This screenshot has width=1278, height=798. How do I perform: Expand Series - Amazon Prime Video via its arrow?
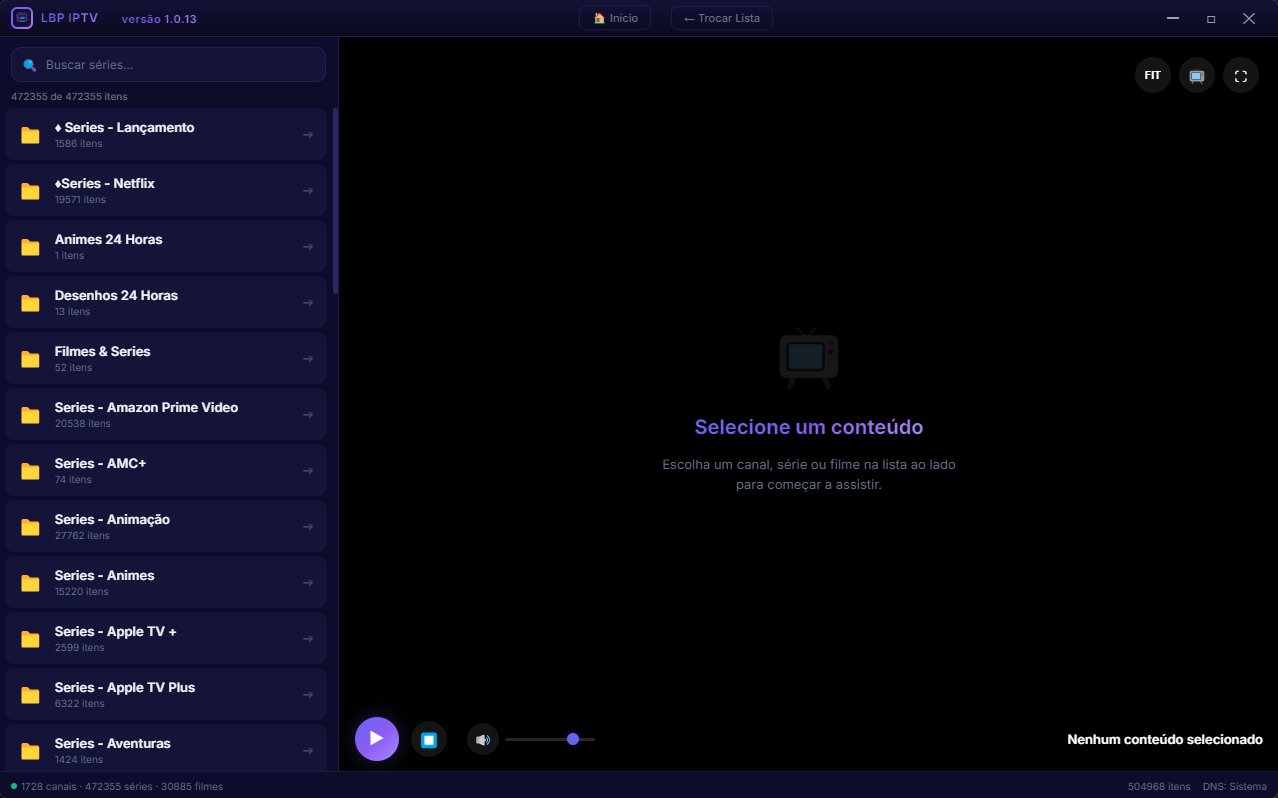tap(308, 415)
